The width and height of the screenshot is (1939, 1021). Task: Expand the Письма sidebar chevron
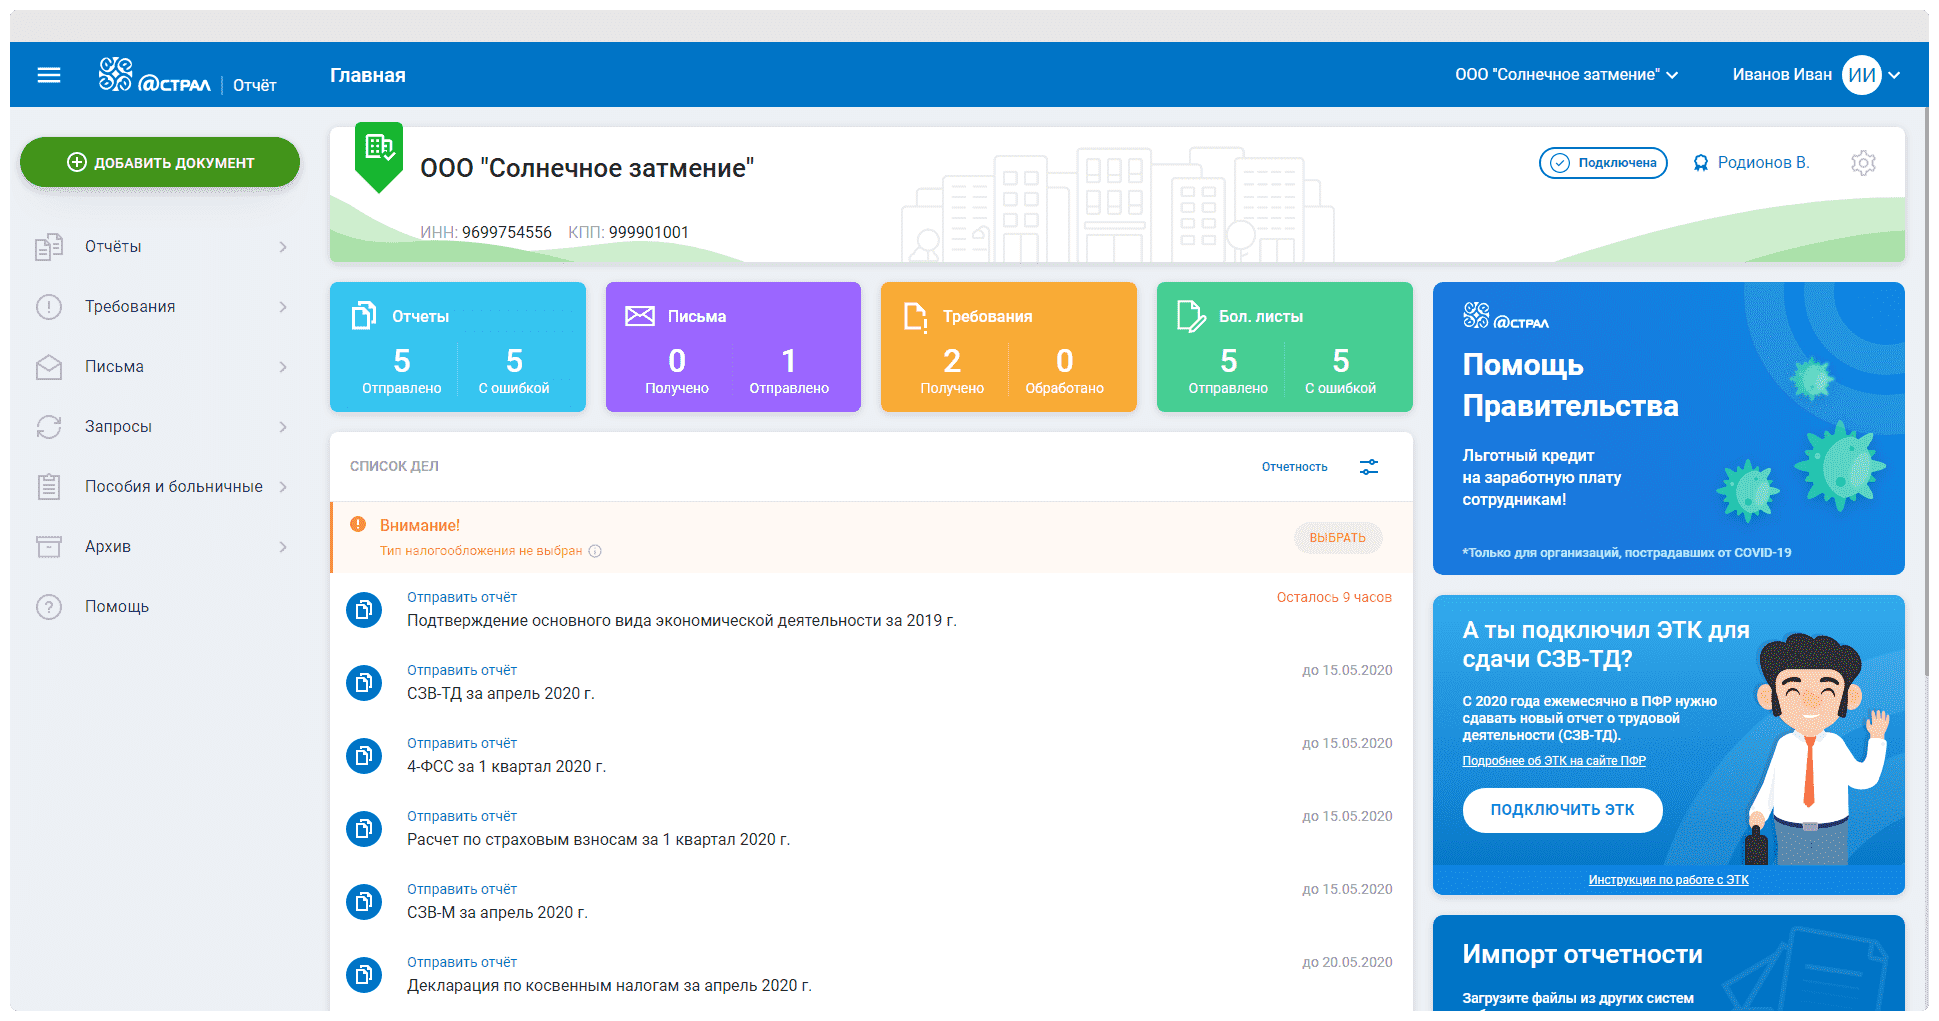[x=283, y=367]
